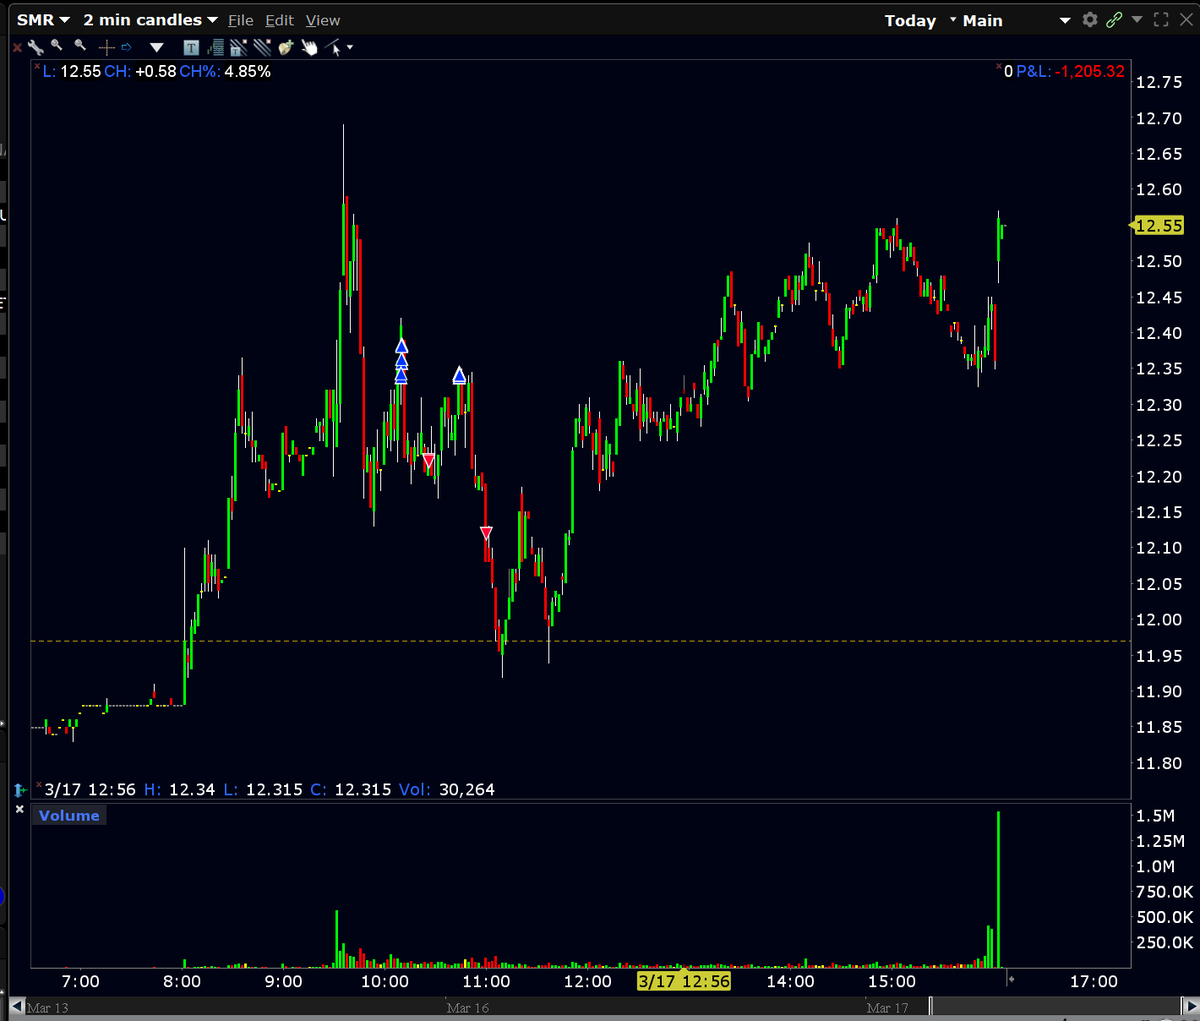Click the red sell marker near 12.12
Screen dimensions: 1200x1021
coord(486,533)
